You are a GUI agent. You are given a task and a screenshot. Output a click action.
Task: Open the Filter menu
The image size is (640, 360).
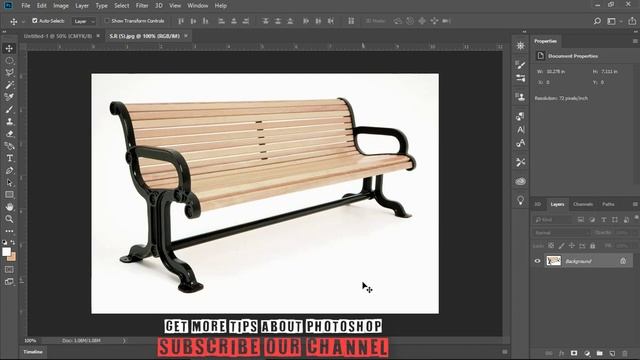pos(142,6)
